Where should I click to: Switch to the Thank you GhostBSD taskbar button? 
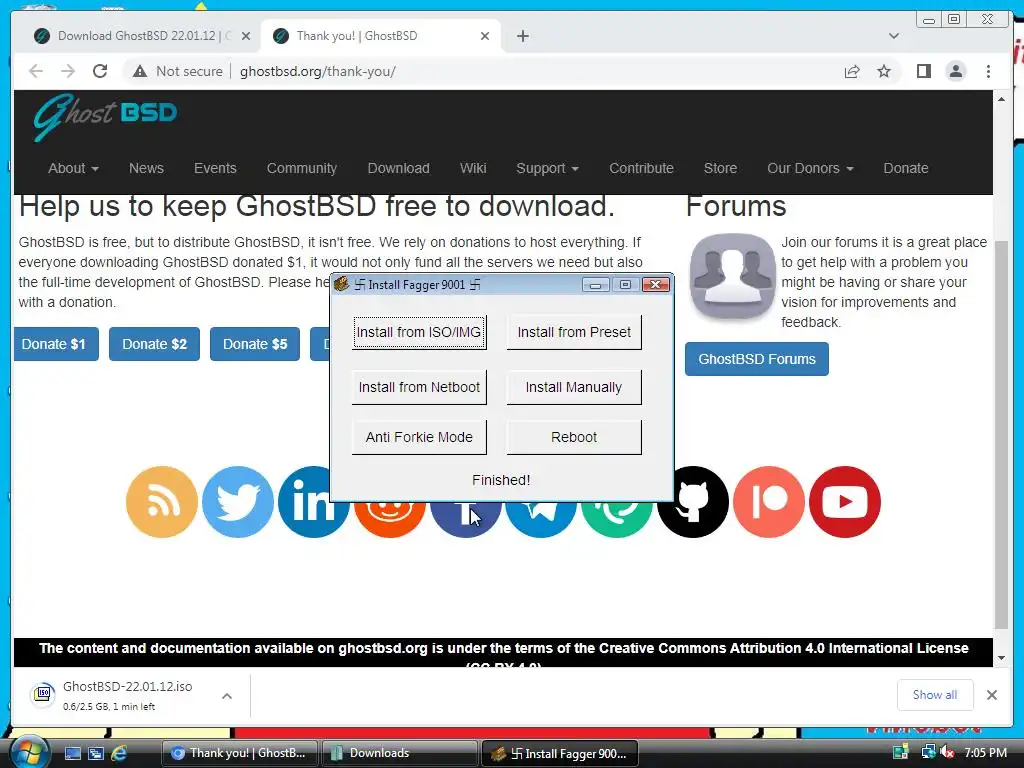[x=239, y=753]
